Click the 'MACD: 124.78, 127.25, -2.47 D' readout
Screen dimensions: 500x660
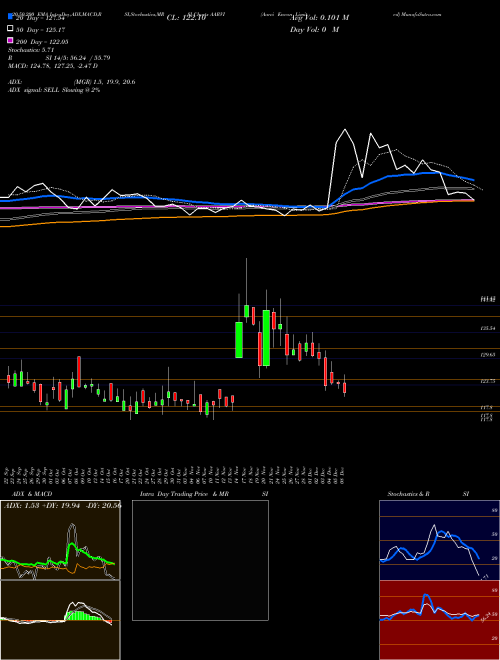point(53,66)
